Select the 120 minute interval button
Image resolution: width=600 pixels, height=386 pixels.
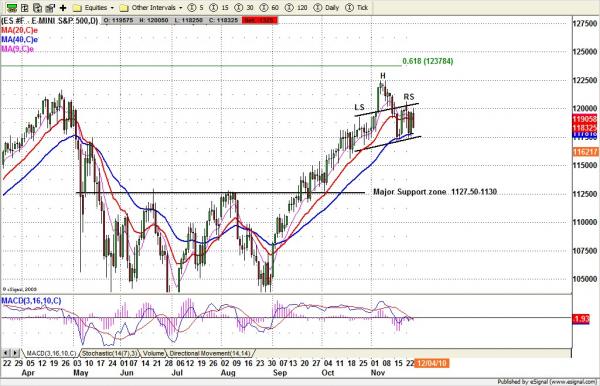click(296, 8)
